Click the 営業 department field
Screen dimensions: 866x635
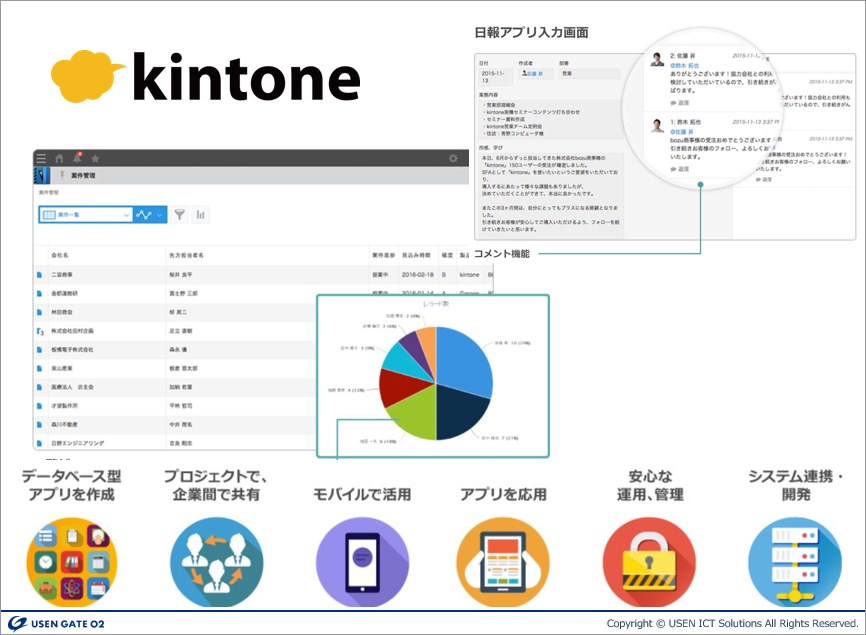click(589, 73)
